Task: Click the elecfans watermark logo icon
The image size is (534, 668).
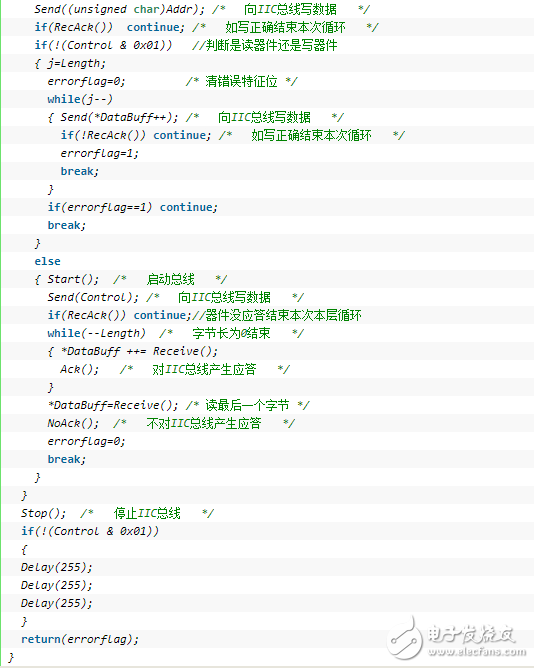Action: tap(404, 638)
